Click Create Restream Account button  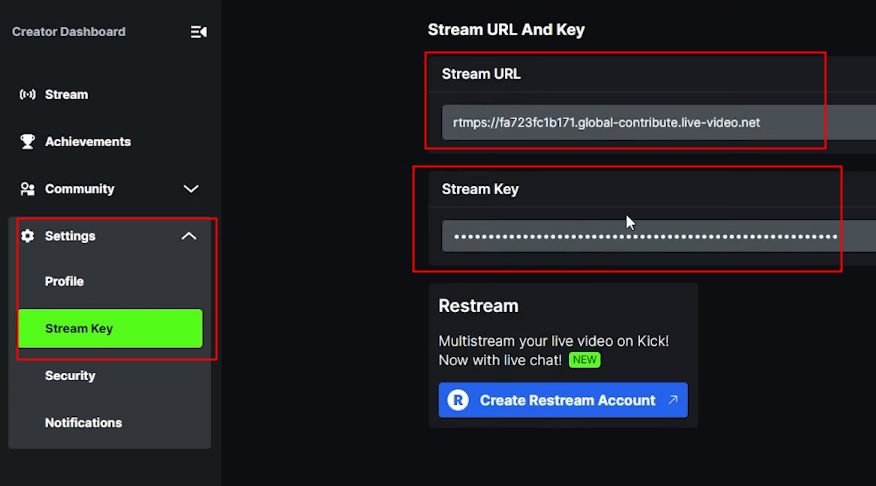coord(563,400)
